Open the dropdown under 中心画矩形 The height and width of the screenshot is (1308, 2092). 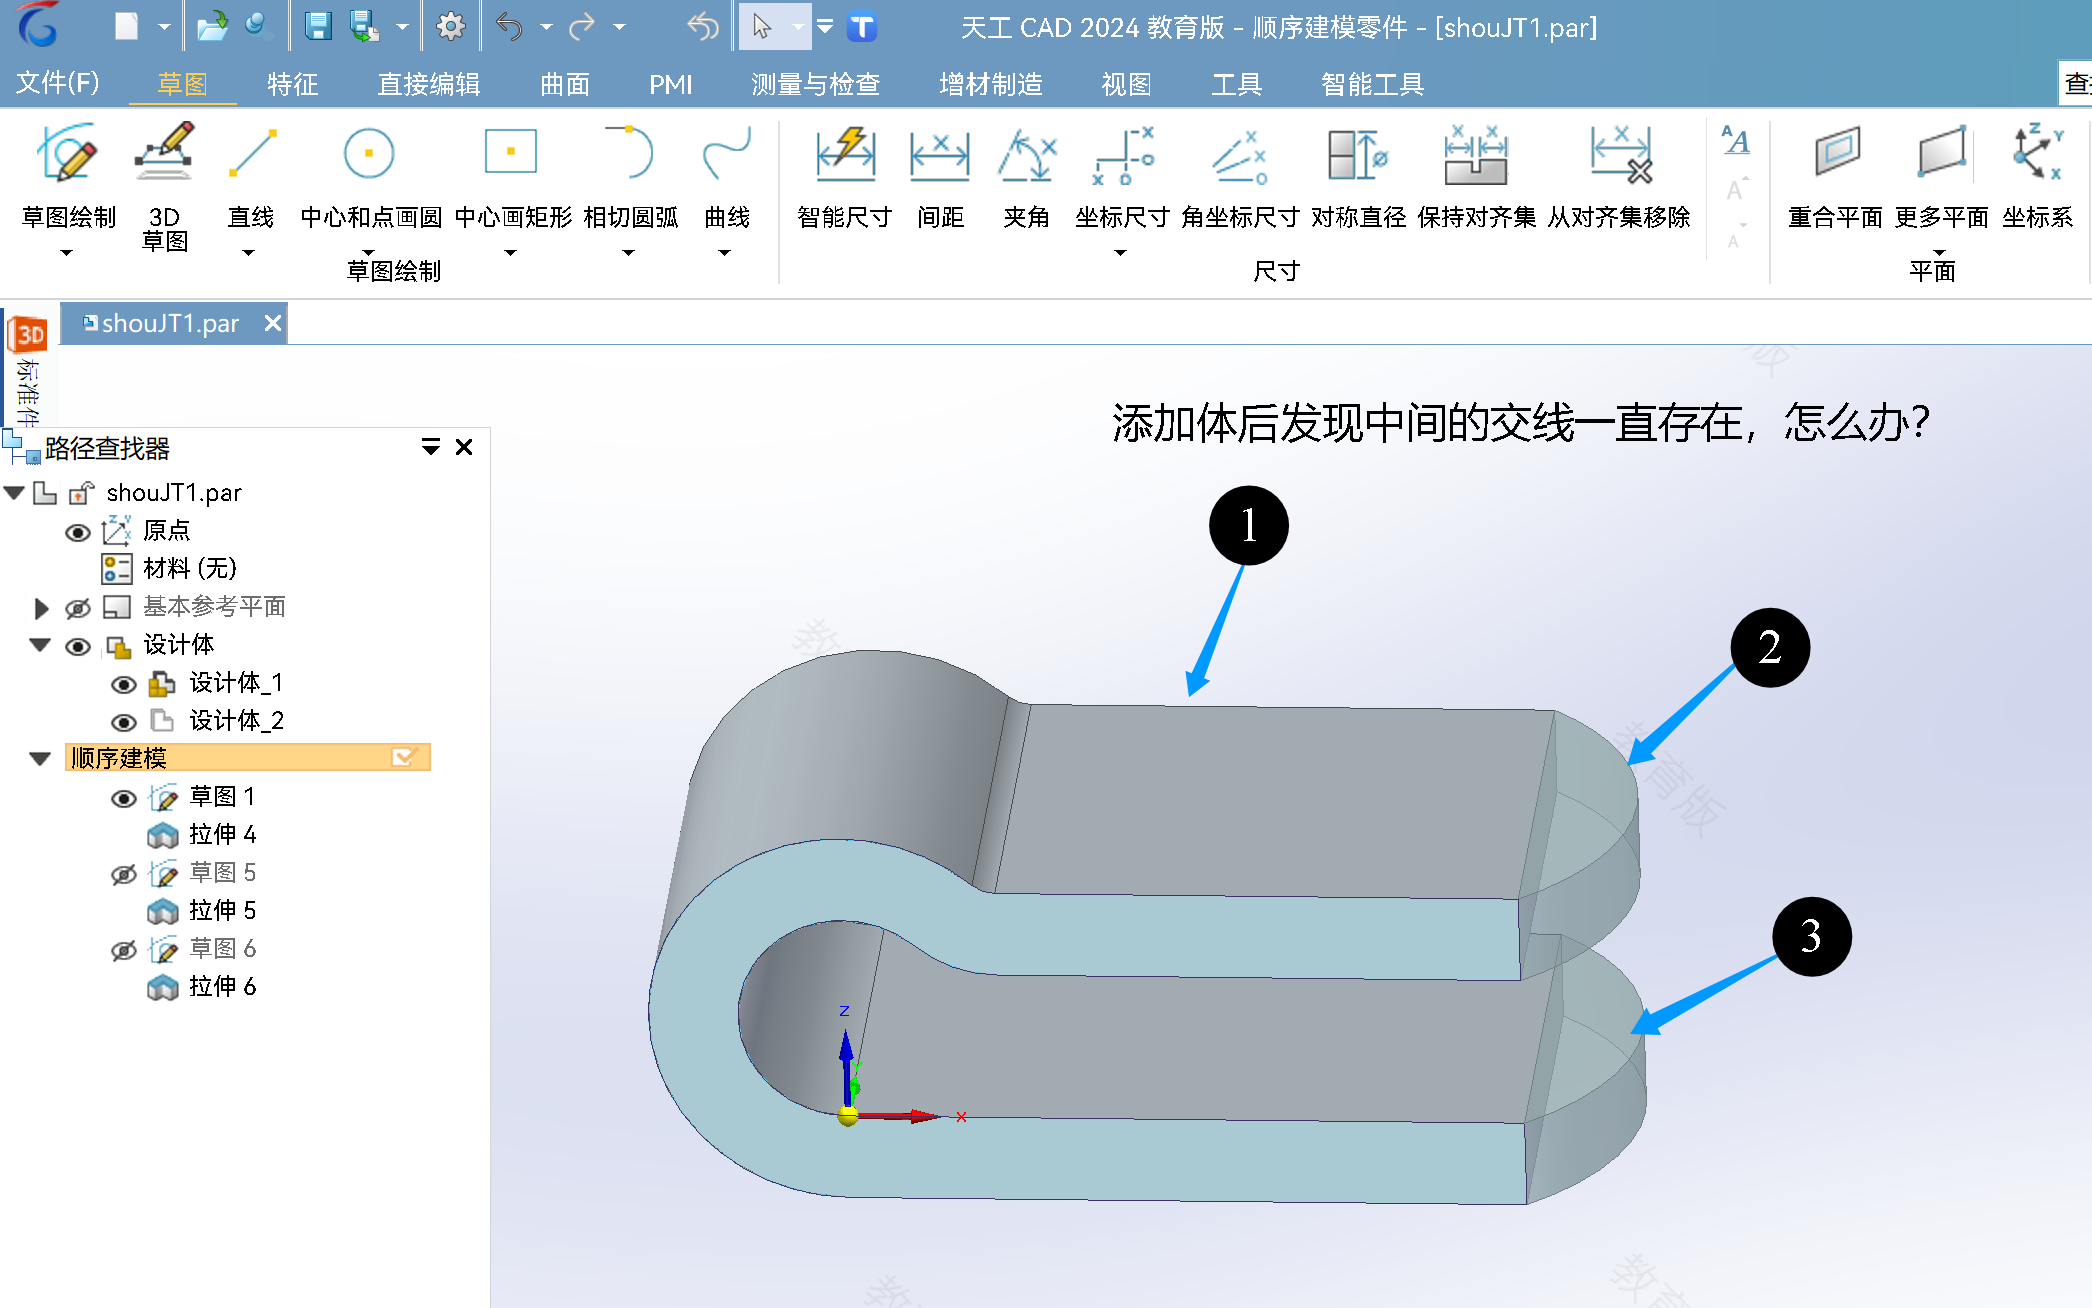coord(511,253)
